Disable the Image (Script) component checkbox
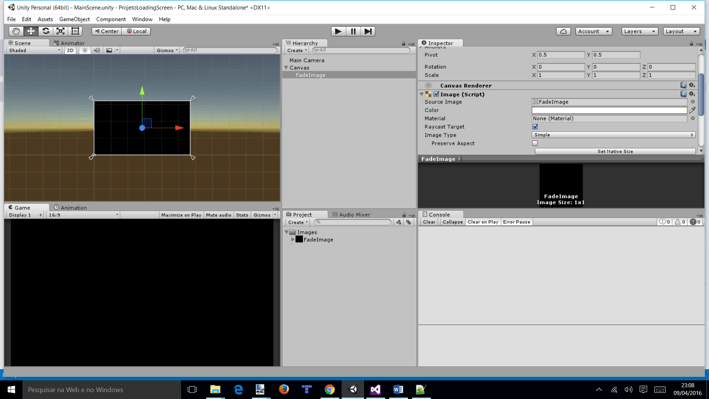Screen dimensions: 709x399 pyautogui.click(x=436, y=94)
